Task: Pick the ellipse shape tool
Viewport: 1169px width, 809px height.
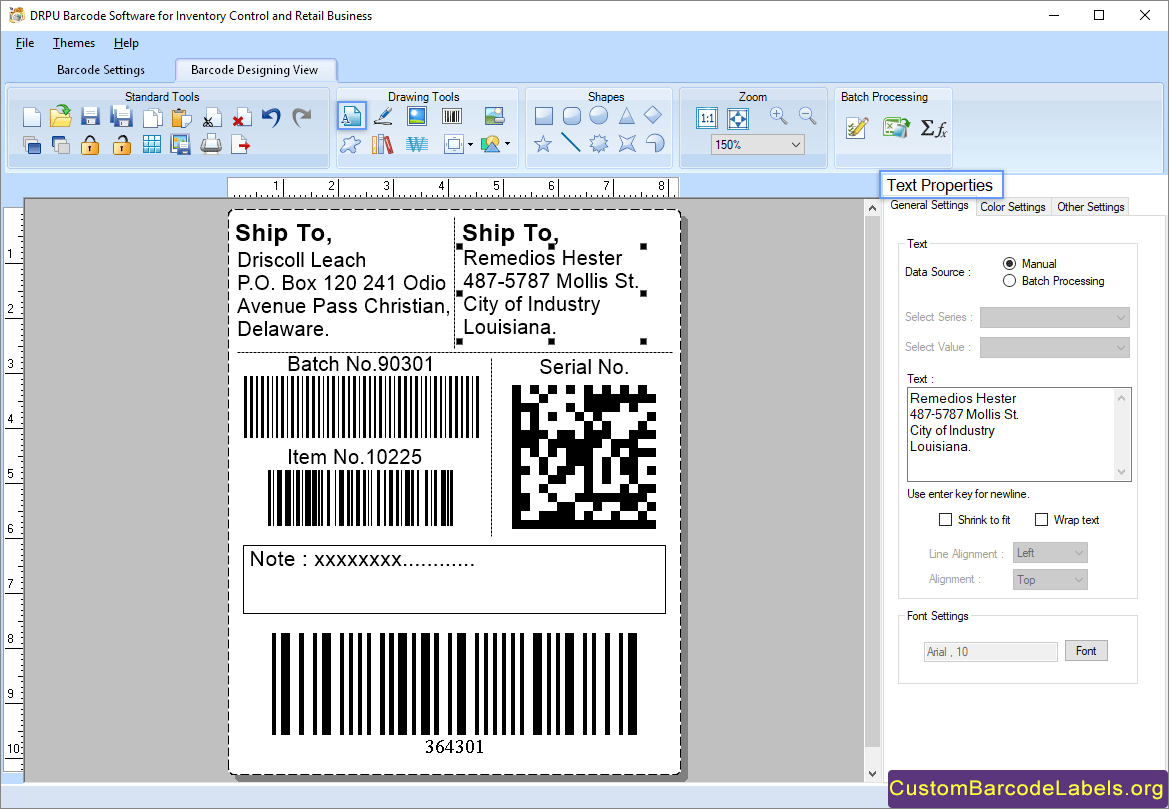Action: 599,116
